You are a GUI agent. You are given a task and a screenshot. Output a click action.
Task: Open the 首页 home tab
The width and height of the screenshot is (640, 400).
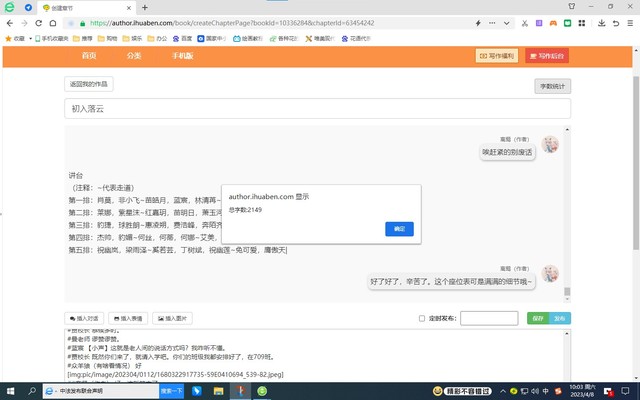click(x=89, y=56)
